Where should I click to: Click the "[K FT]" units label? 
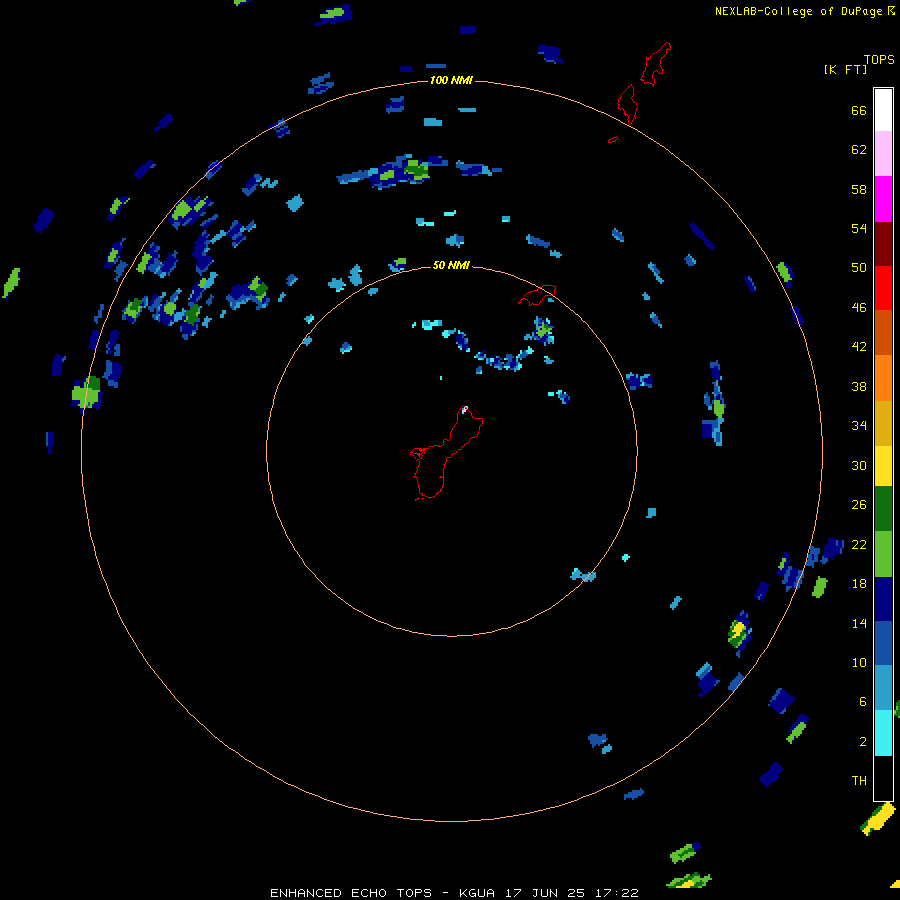coord(845,69)
